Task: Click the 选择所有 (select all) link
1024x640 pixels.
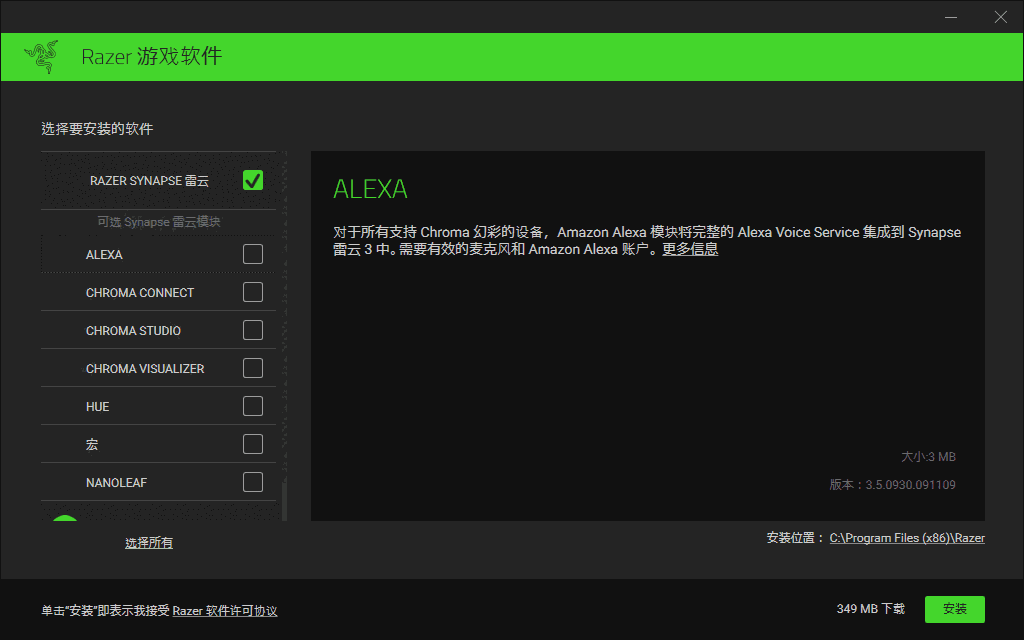Action: tap(149, 543)
